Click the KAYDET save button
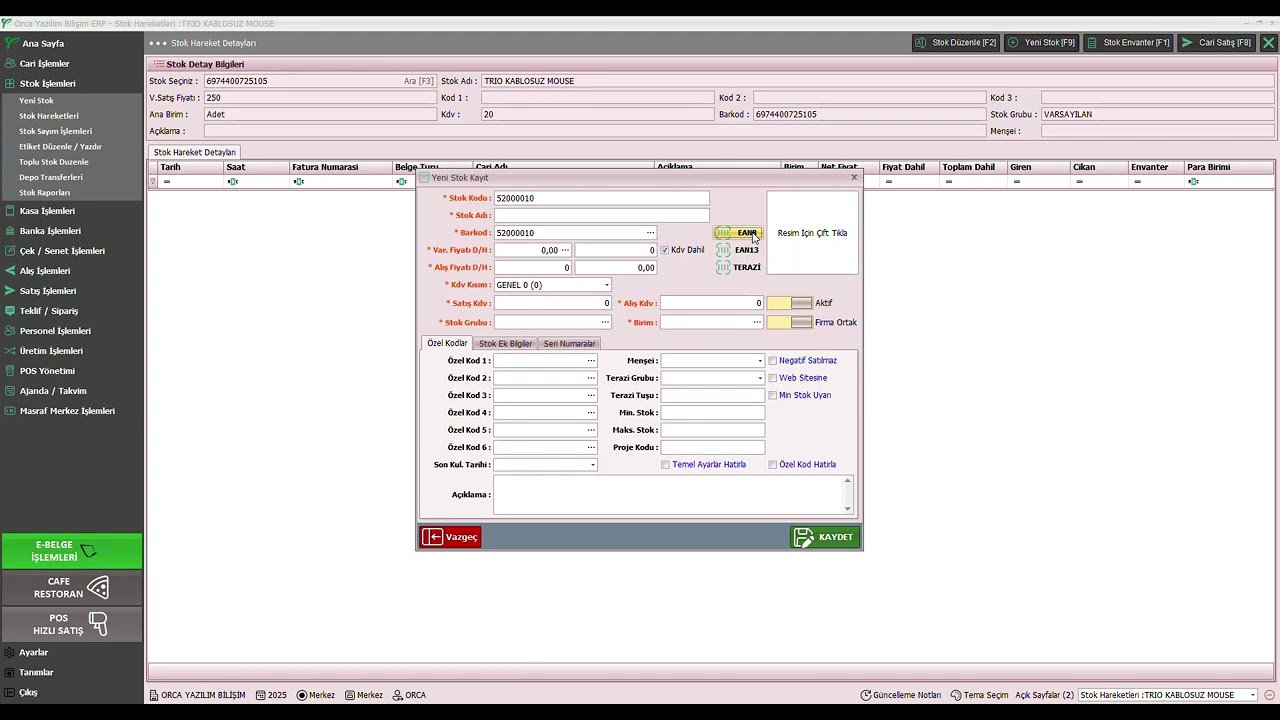This screenshot has width=1280, height=720. click(x=825, y=537)
